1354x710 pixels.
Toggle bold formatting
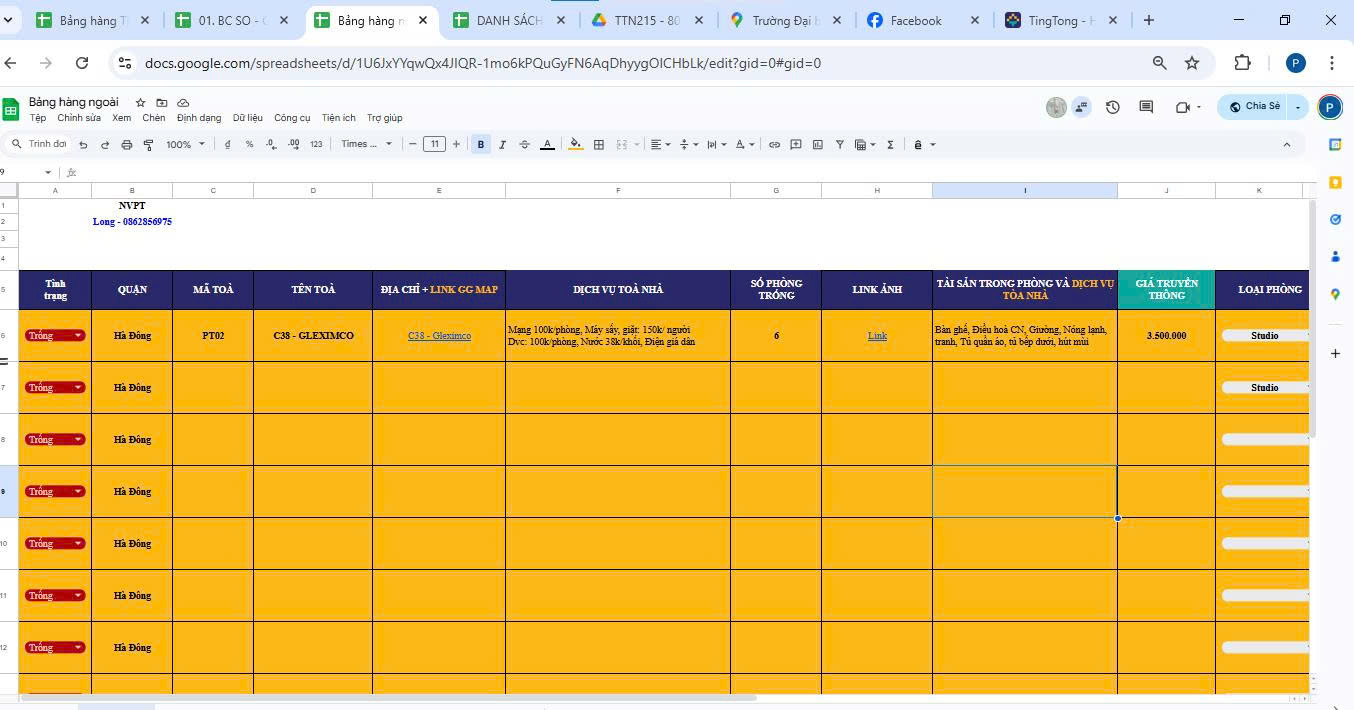[481, 145]
